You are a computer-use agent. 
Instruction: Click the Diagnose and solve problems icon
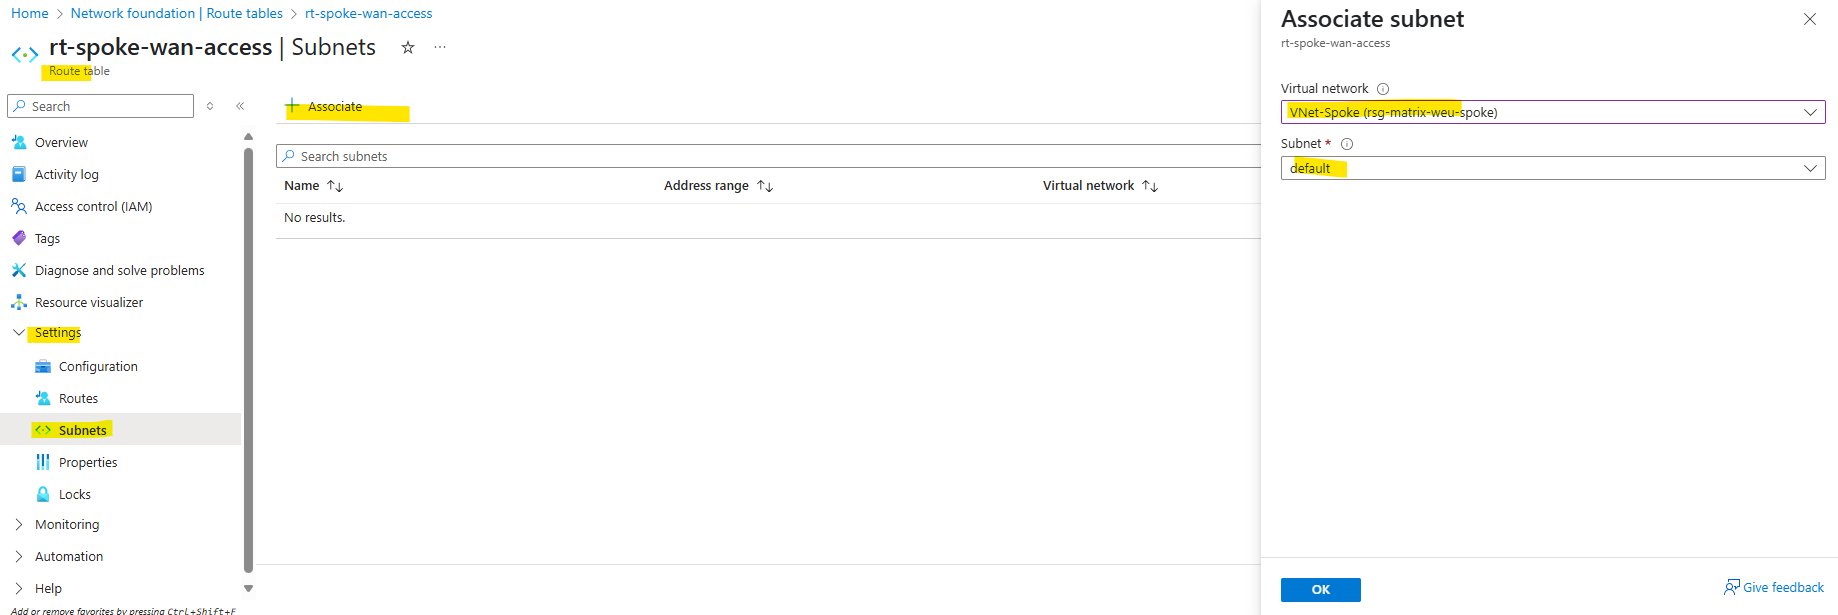tap(19, 270)
